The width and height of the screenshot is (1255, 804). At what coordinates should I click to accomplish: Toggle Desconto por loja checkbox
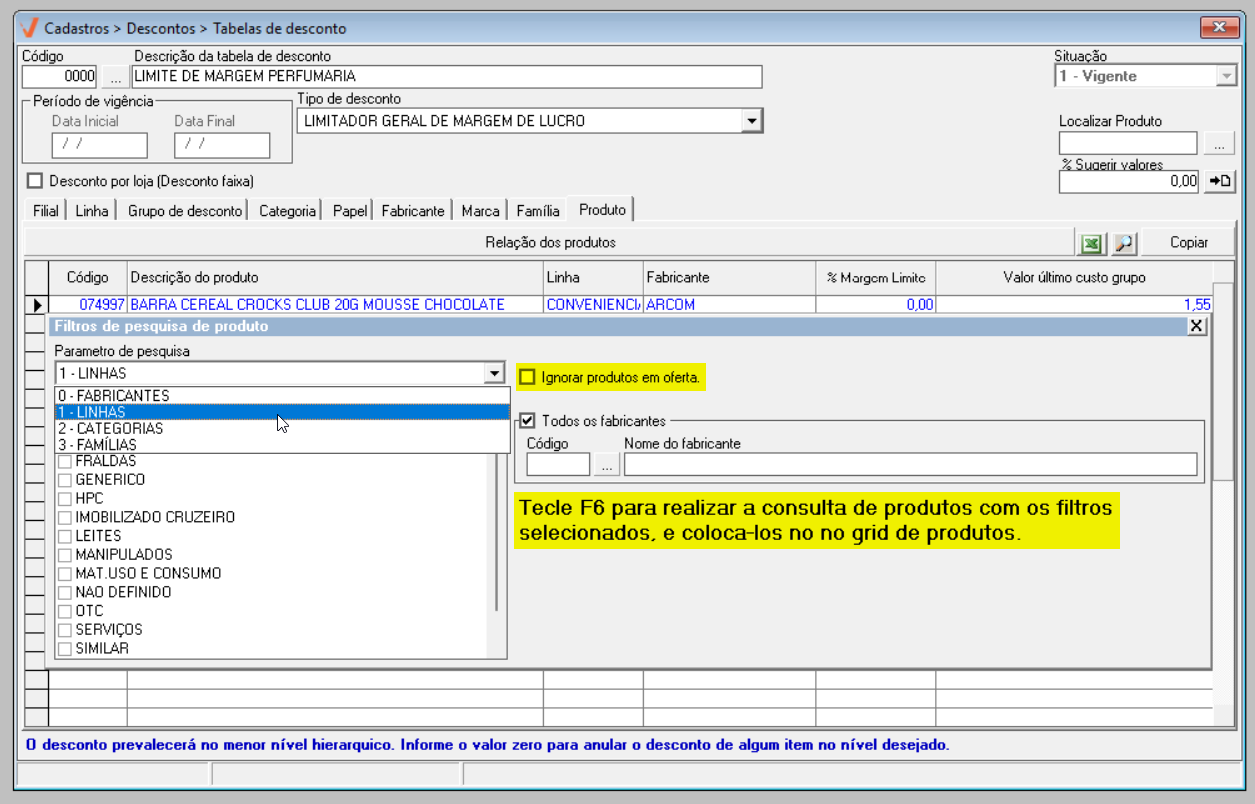tap(36, 181)
